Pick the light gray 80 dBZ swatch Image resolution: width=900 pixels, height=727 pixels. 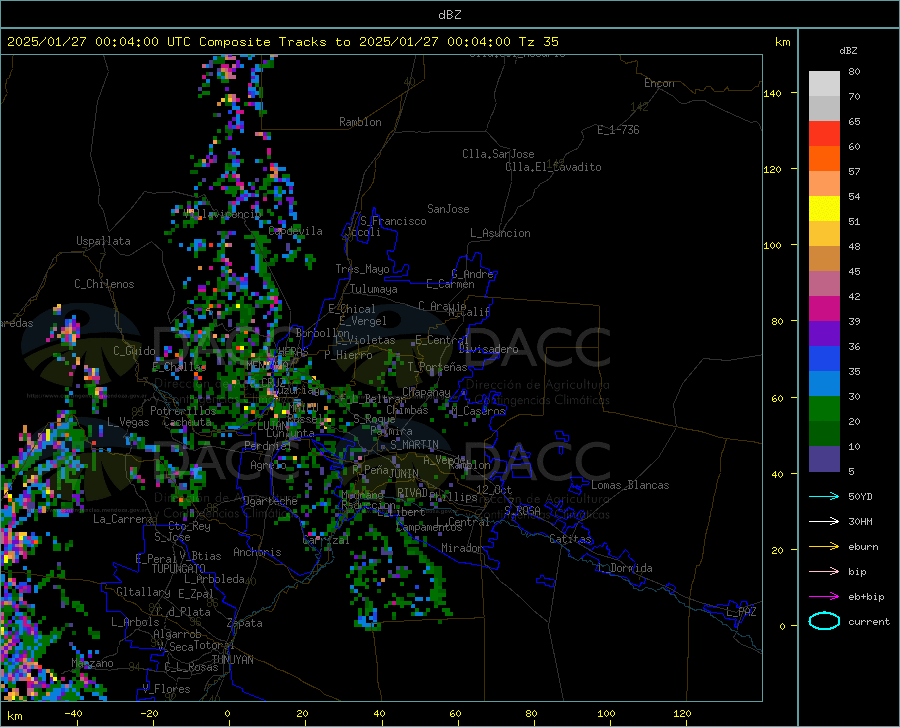click(x=824, y=84)
